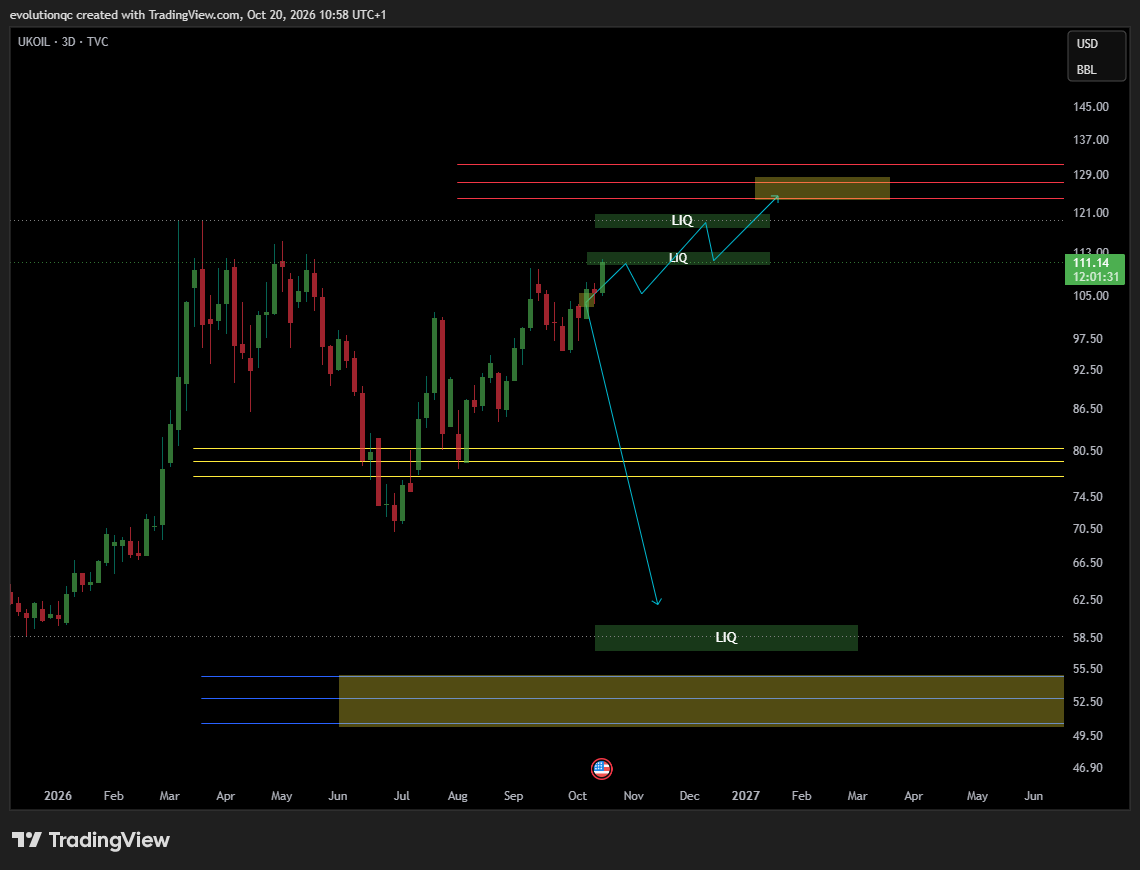Viewport: 1140px width, 870px height.
Task: Click the UKOIL · 3D · TVC symbol label
Action: tap(63, 42)
